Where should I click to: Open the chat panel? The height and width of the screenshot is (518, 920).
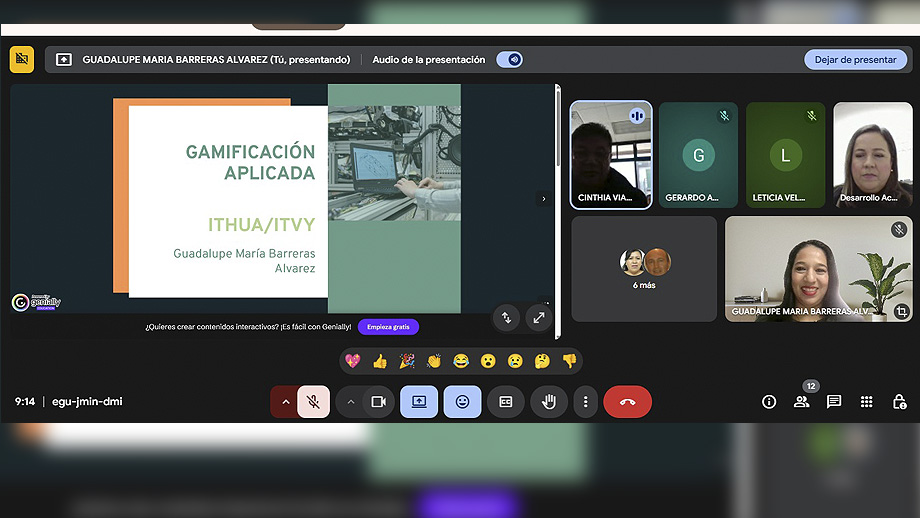tap(834, 402)
